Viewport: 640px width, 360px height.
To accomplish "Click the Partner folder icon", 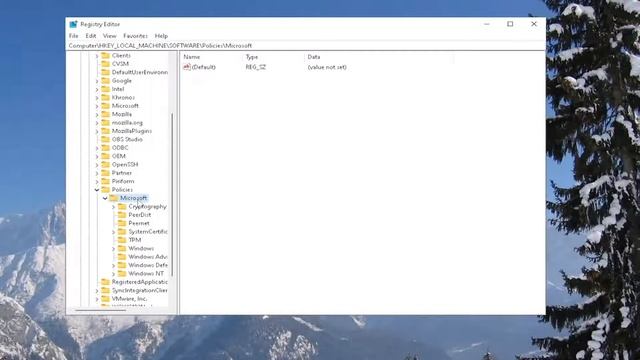I will tap(106, 173).
